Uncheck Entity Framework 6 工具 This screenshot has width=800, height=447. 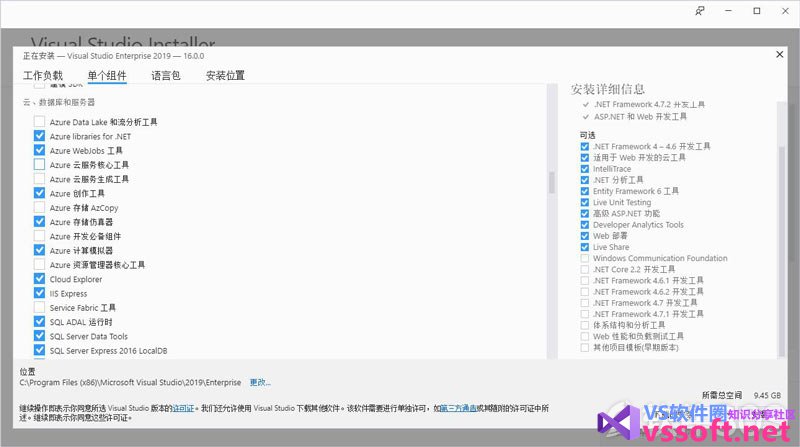click(x=585, y=191)
